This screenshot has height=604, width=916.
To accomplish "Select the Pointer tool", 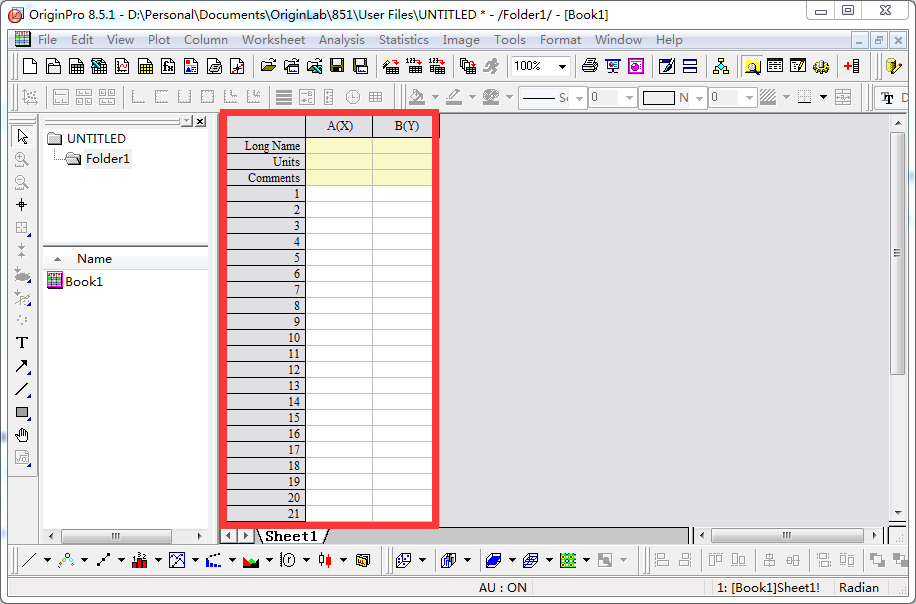I will [x=22, y=136].
